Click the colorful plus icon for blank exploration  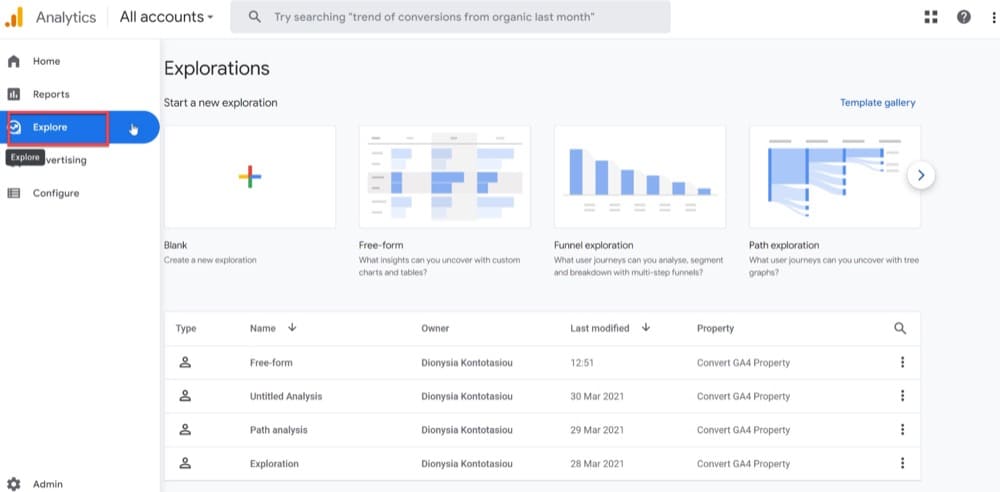[x=250, y=177]
